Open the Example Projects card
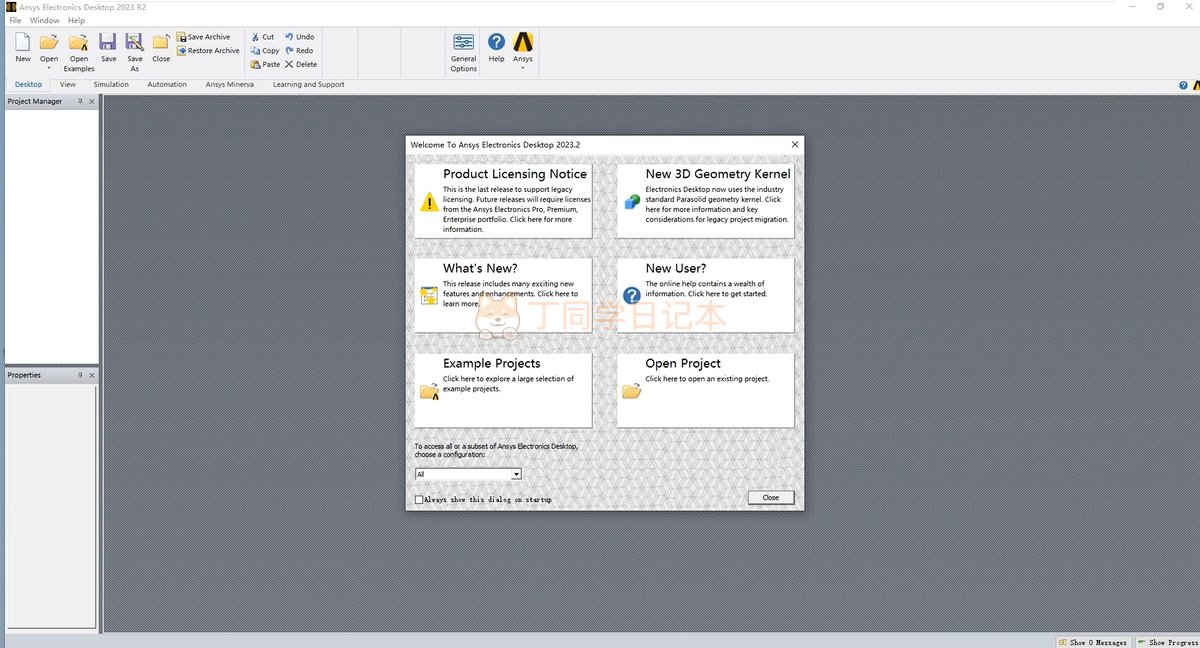The width and height of the screenshot is (1200, 648). point(503,390)
